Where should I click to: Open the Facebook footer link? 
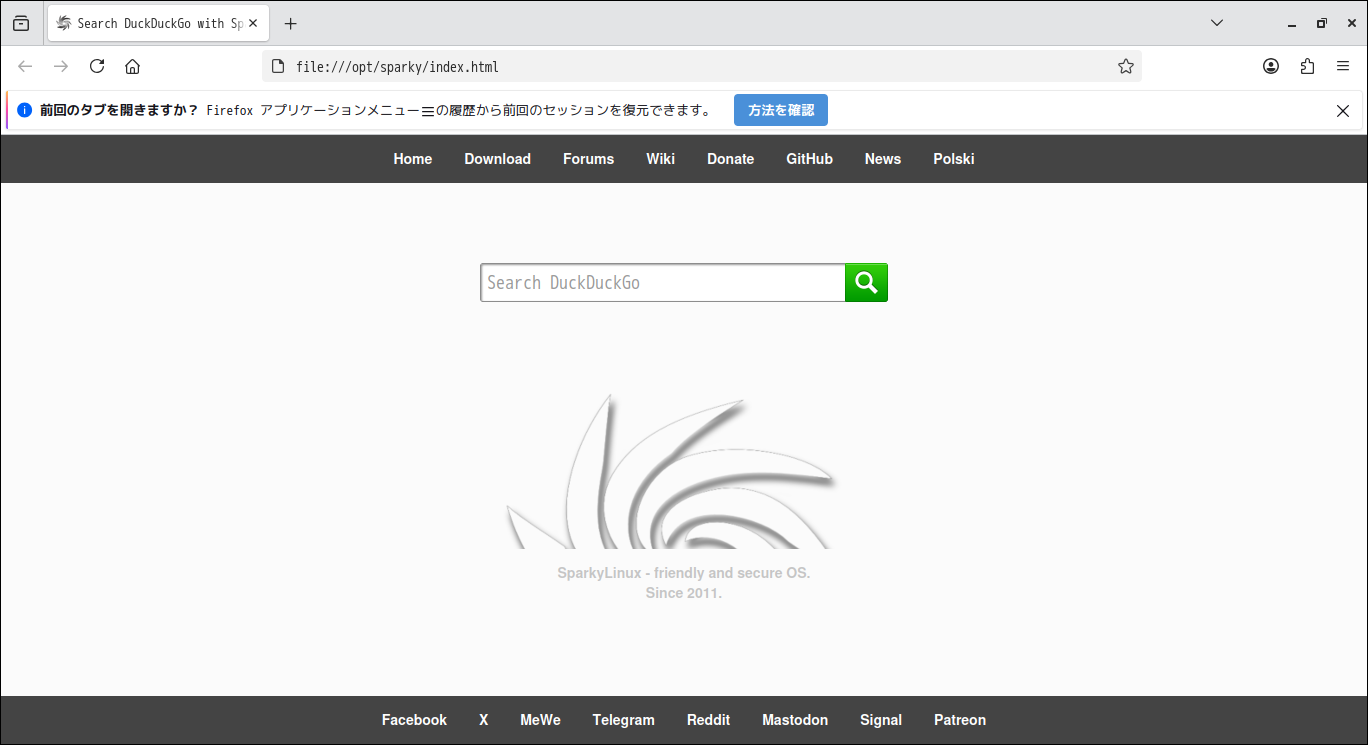coord(415,720)
